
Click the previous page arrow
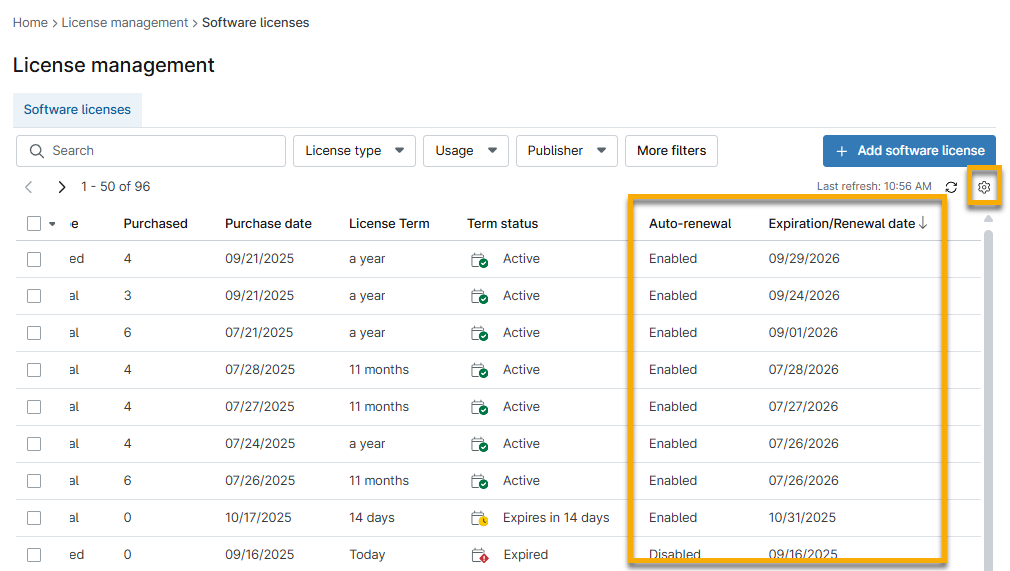point(29,187)
